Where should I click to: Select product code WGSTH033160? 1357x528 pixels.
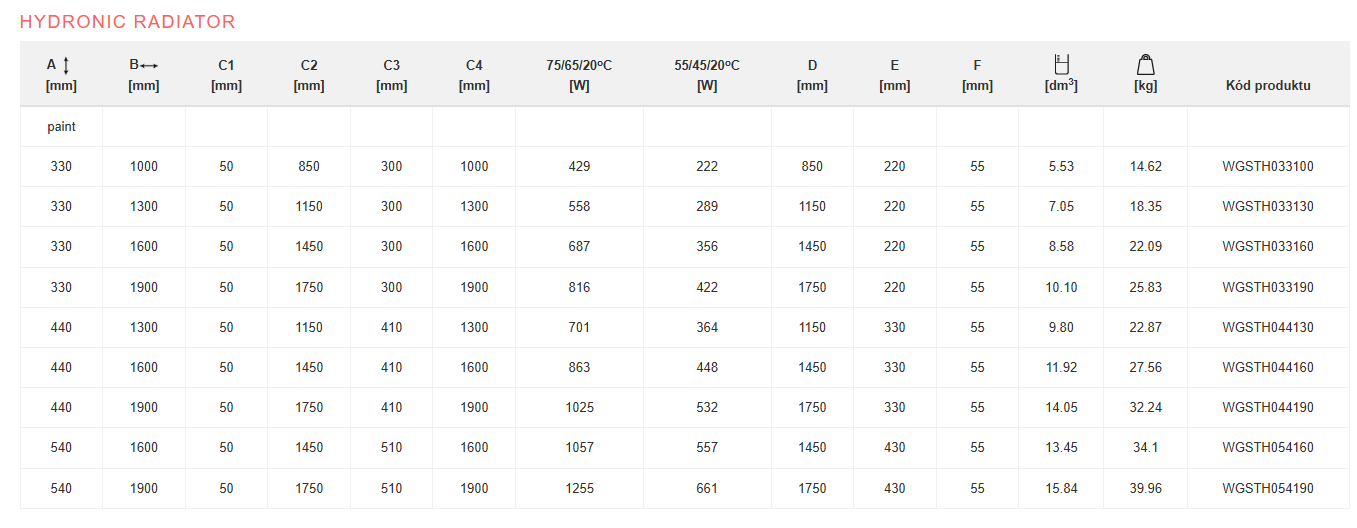point(1267,246)
